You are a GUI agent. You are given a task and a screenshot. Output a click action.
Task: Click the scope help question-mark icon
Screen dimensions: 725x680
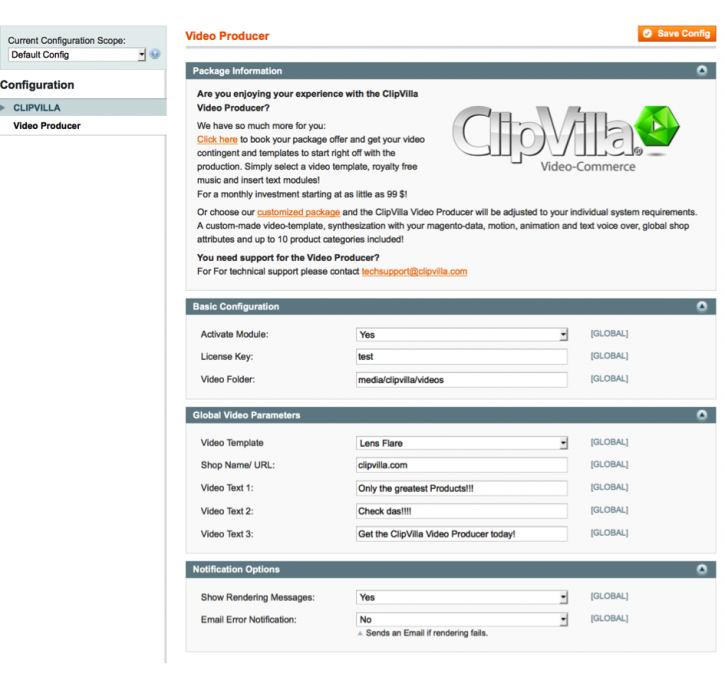(155, 54)
